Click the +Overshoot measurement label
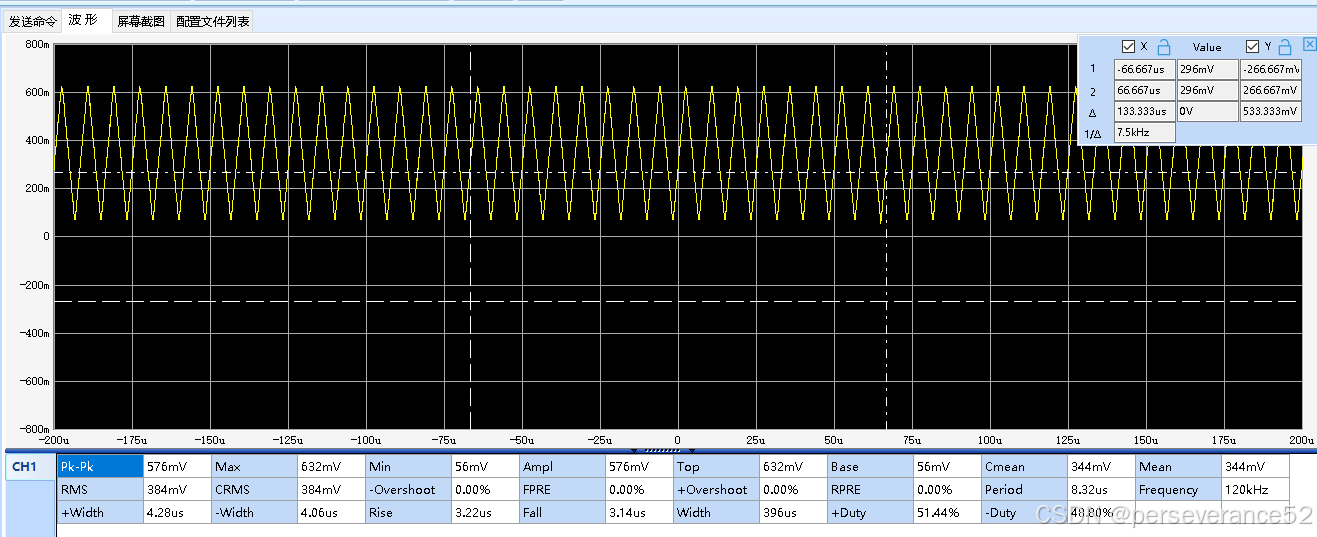 point(717,490)
